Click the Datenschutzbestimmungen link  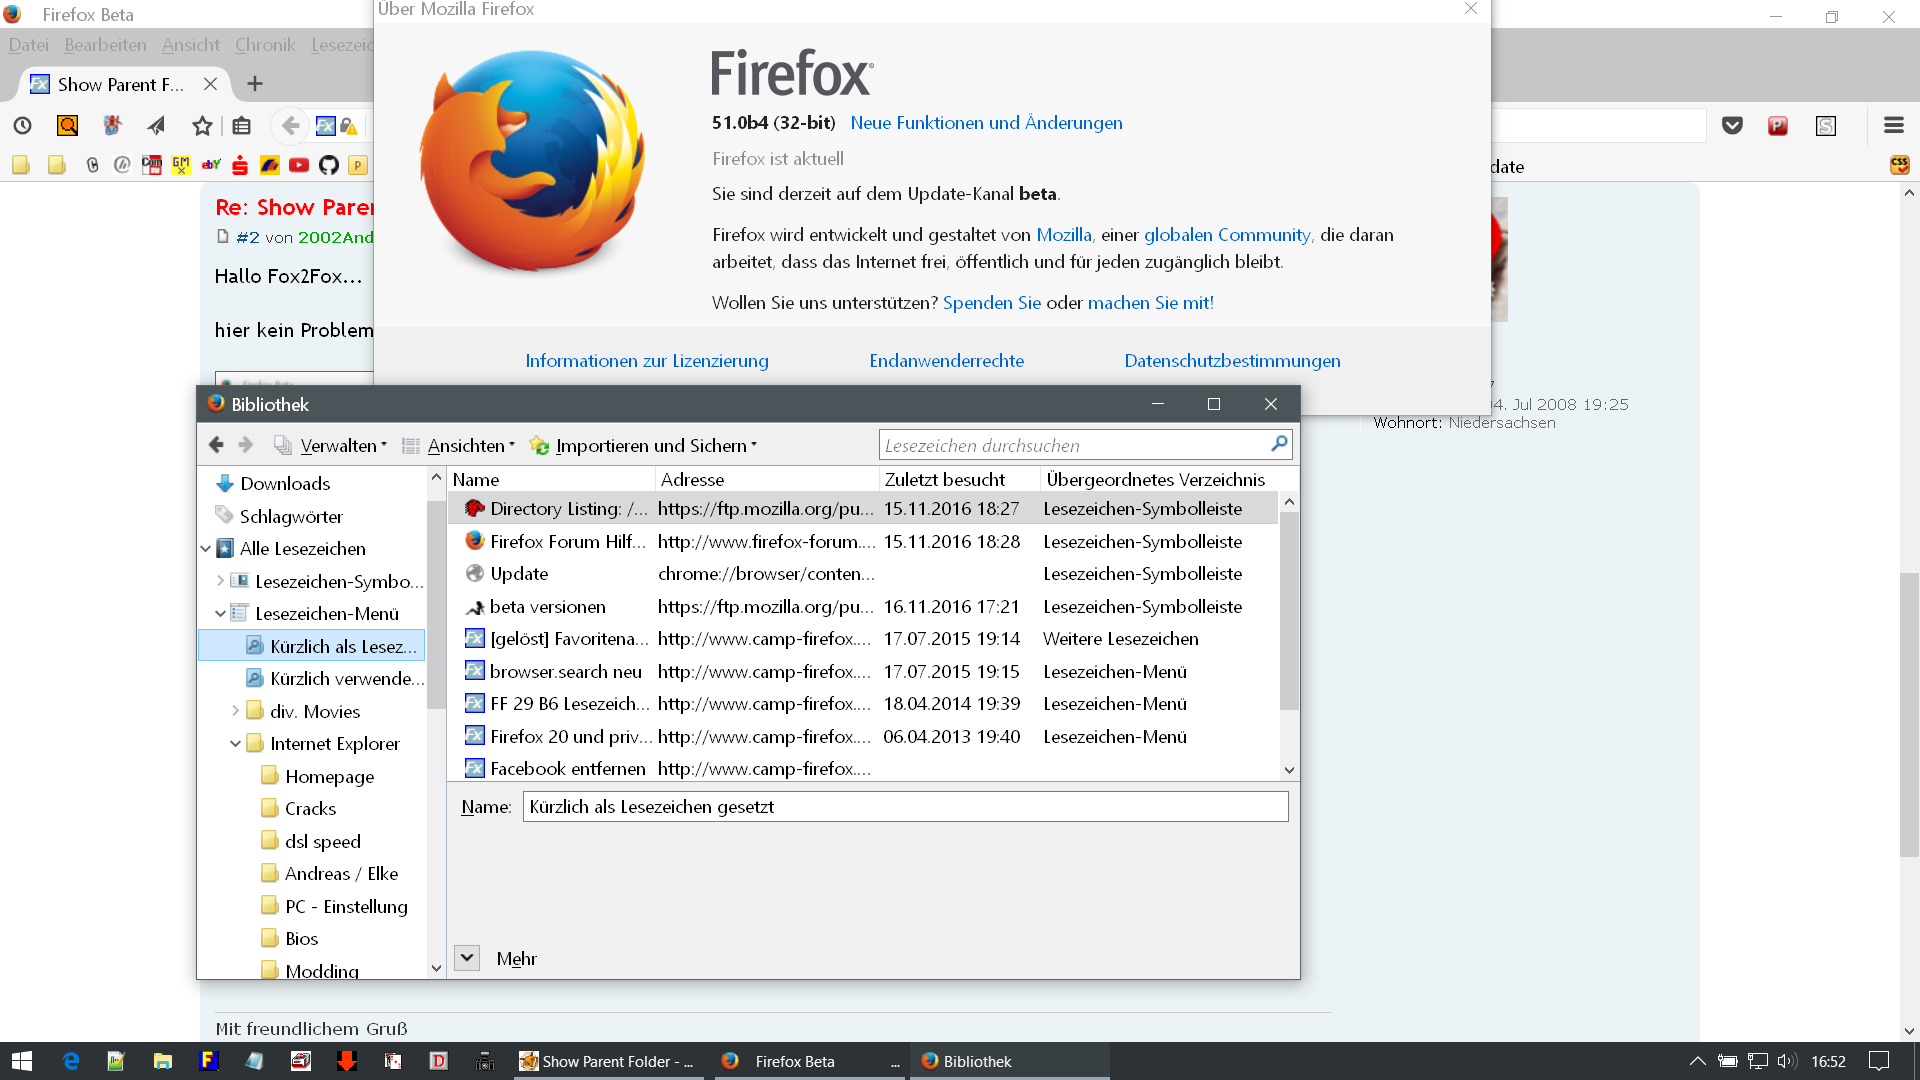pyautogui.click(x=1232, y=361)
